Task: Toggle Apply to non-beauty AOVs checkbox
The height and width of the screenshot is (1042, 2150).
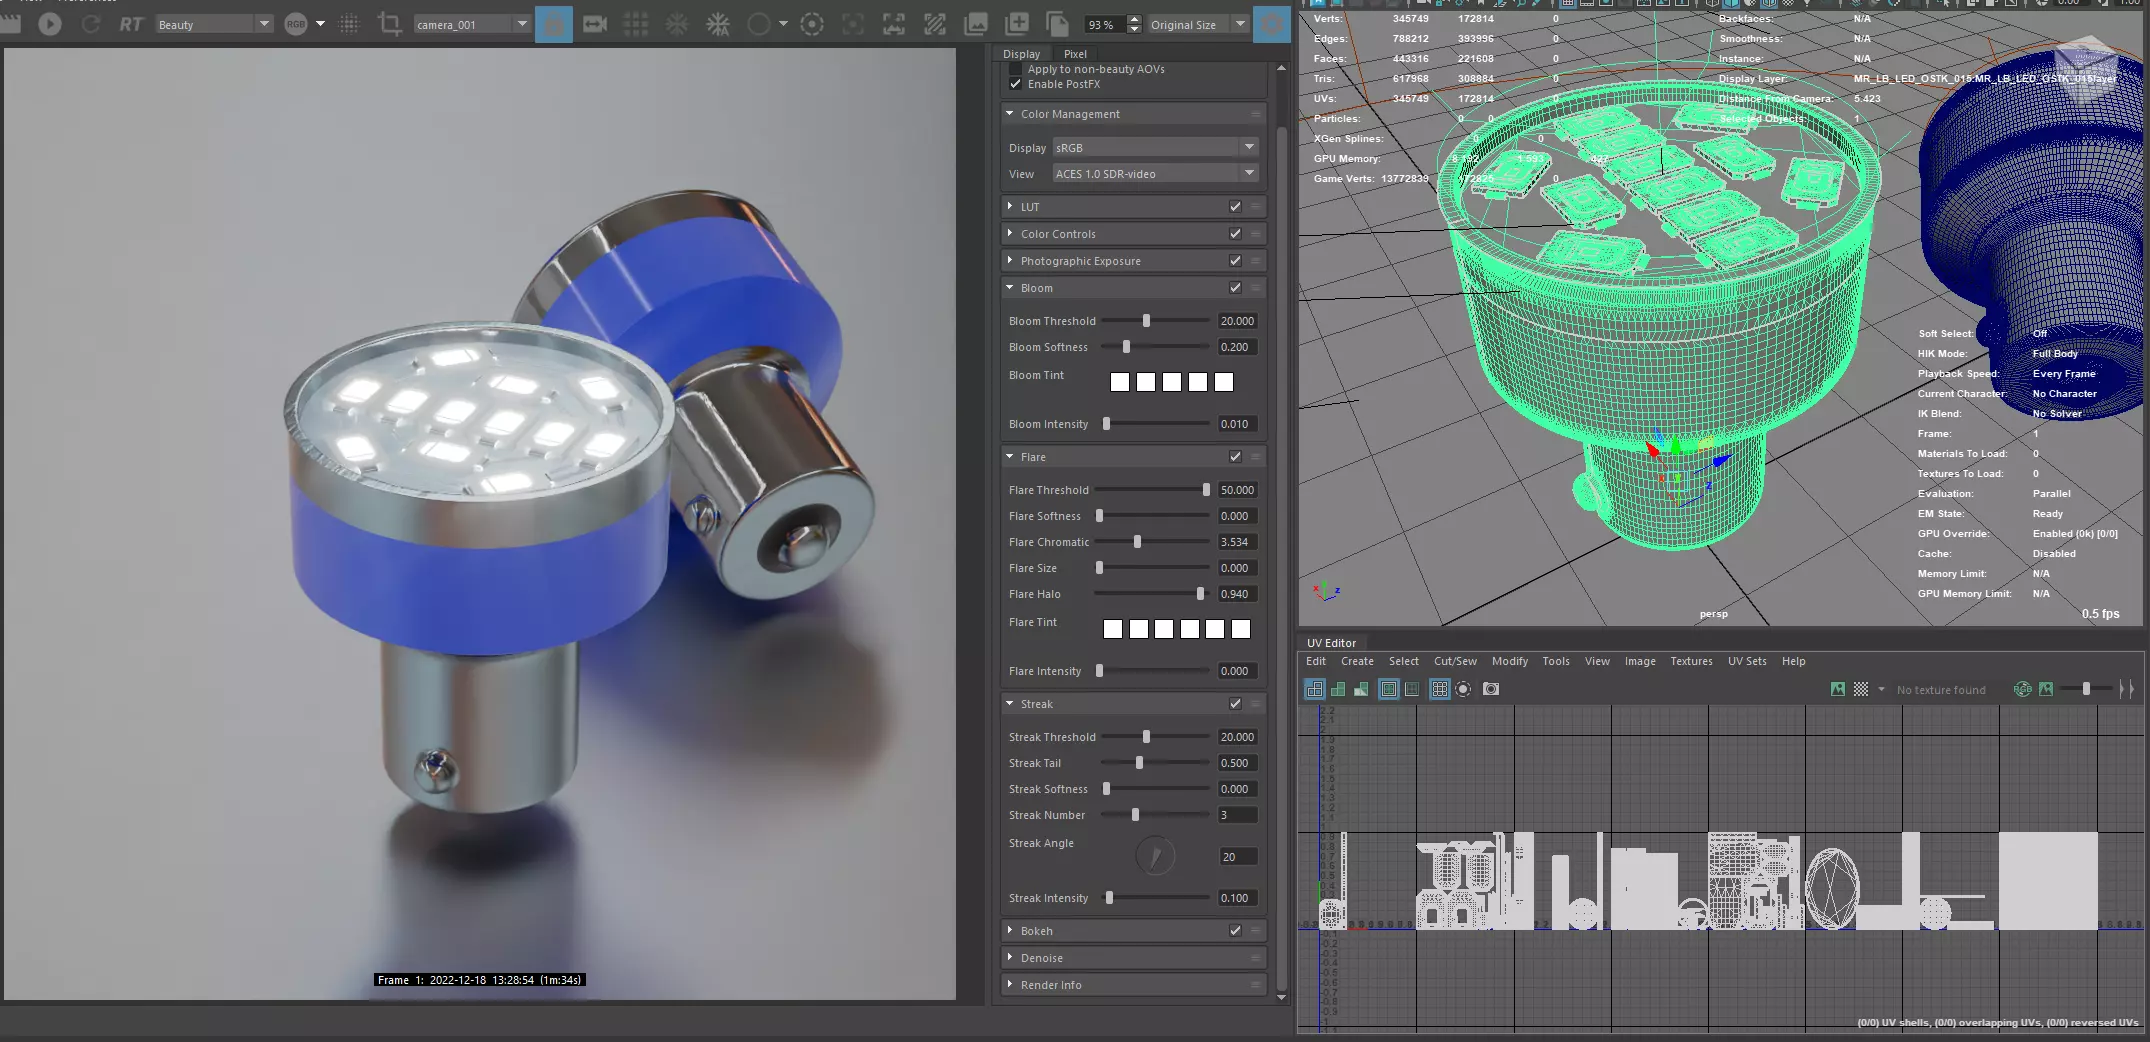Action: pyautogui.click(x=1016, y=69)
